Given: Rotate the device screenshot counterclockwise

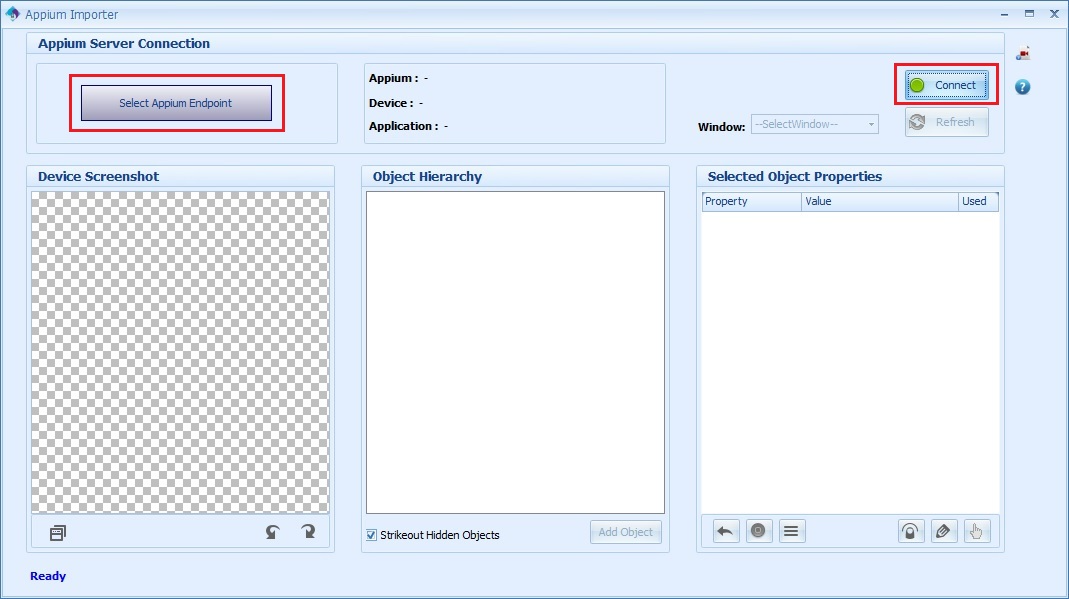Looking at the screenshot, I should (273, 532).
